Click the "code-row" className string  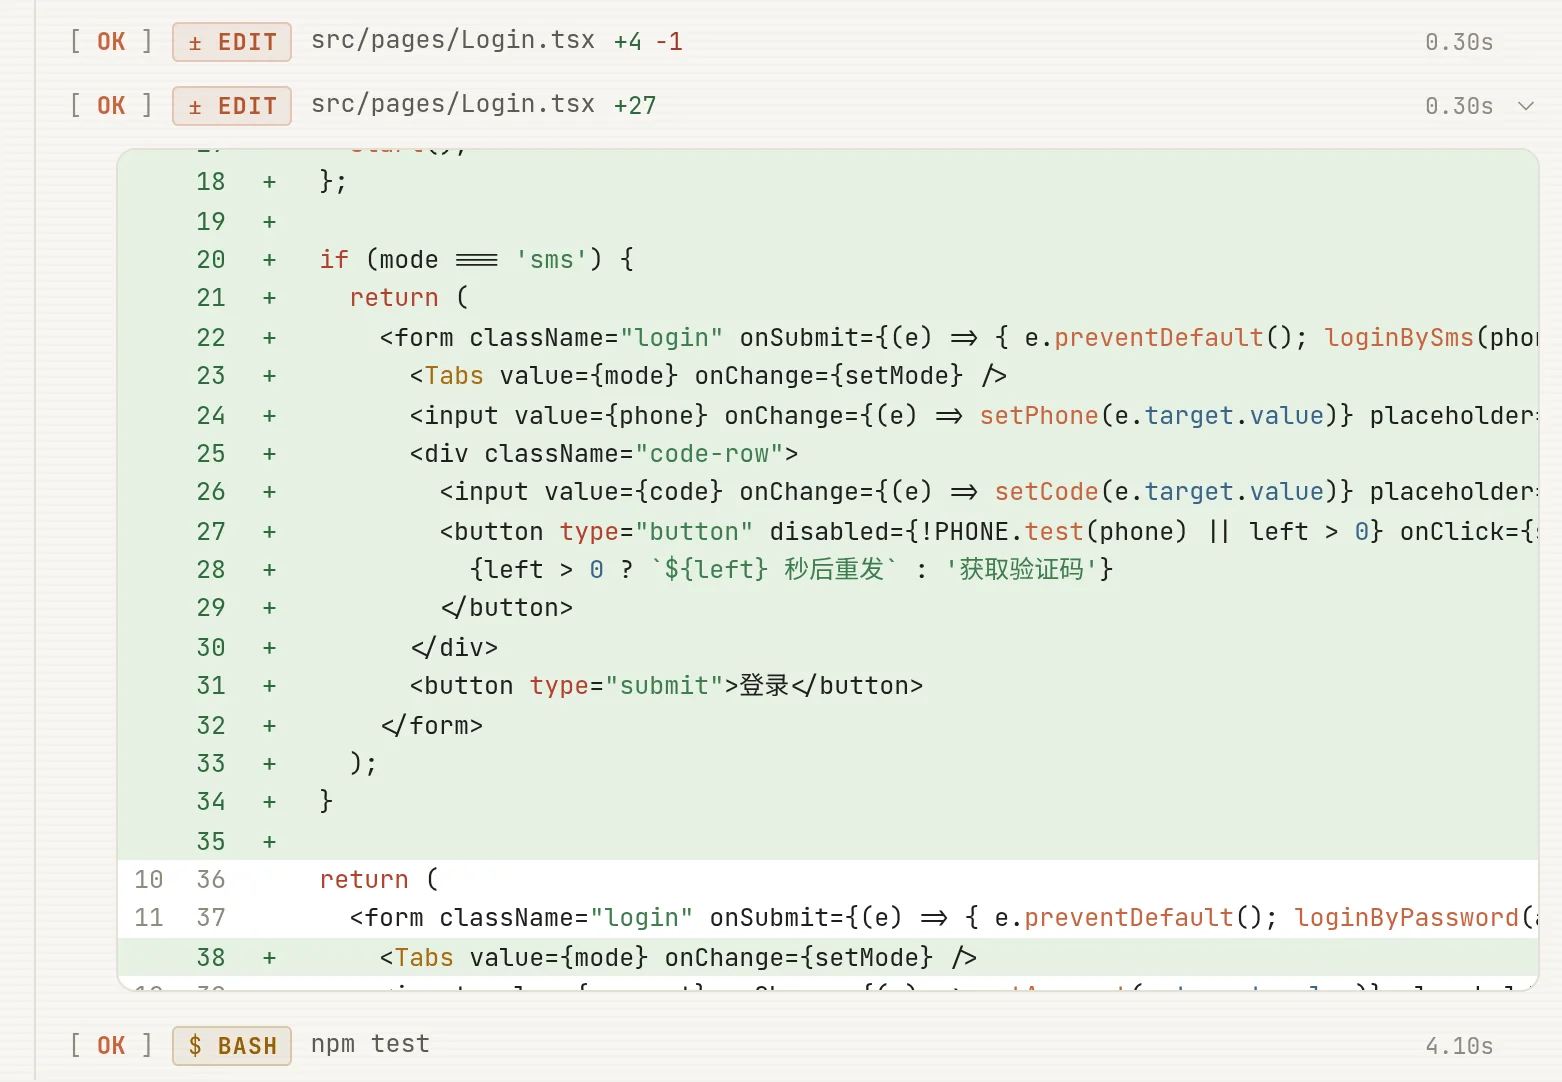click(709, 454)
